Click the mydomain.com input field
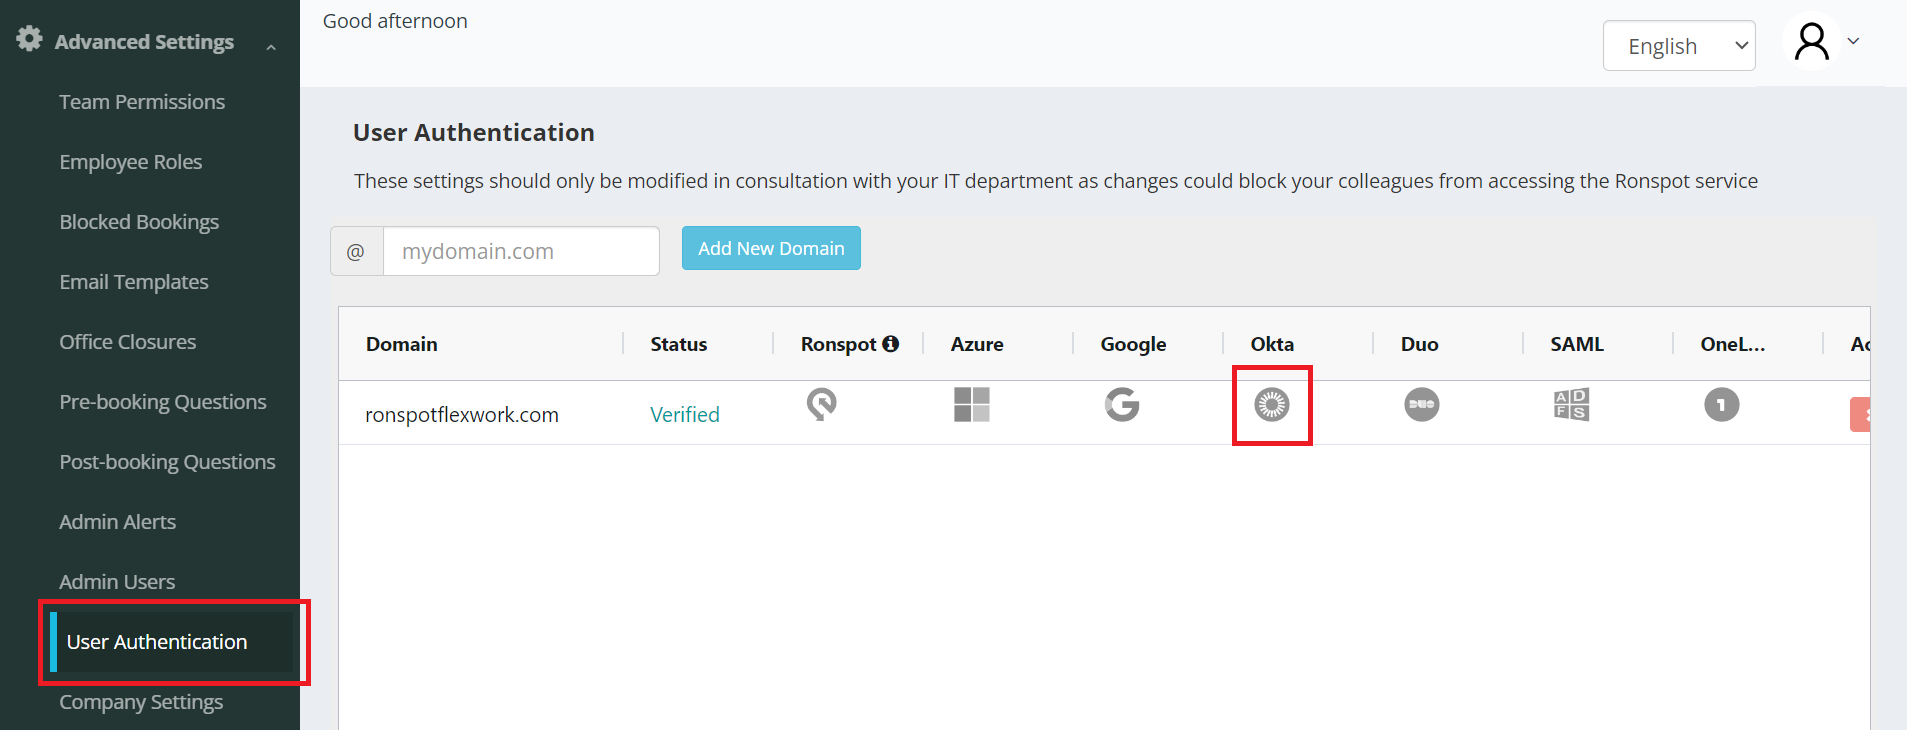Screen dimensions: 1907x730 520,251
